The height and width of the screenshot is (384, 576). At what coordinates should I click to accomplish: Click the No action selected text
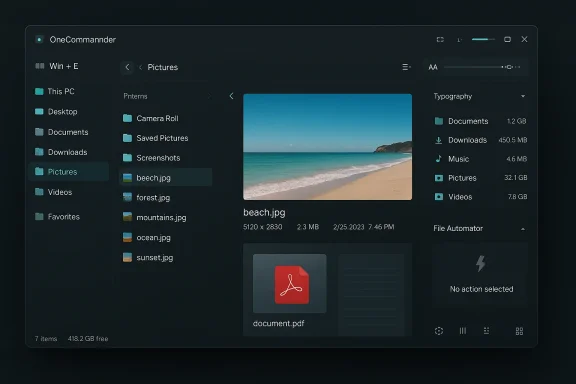(x=481, y=289)
